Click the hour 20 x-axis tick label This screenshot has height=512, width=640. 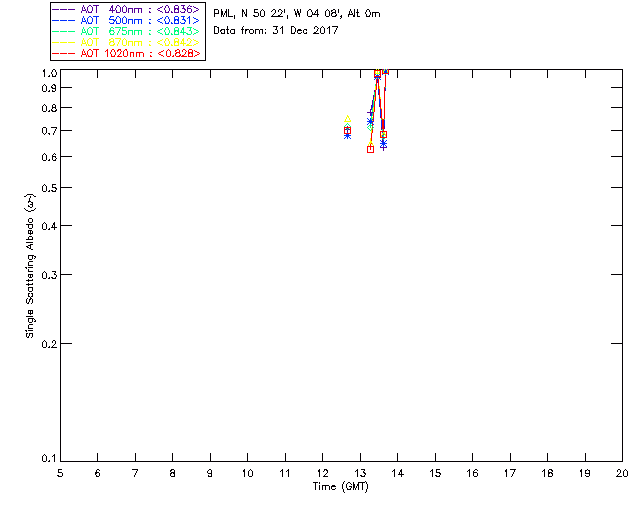[622, 473]
